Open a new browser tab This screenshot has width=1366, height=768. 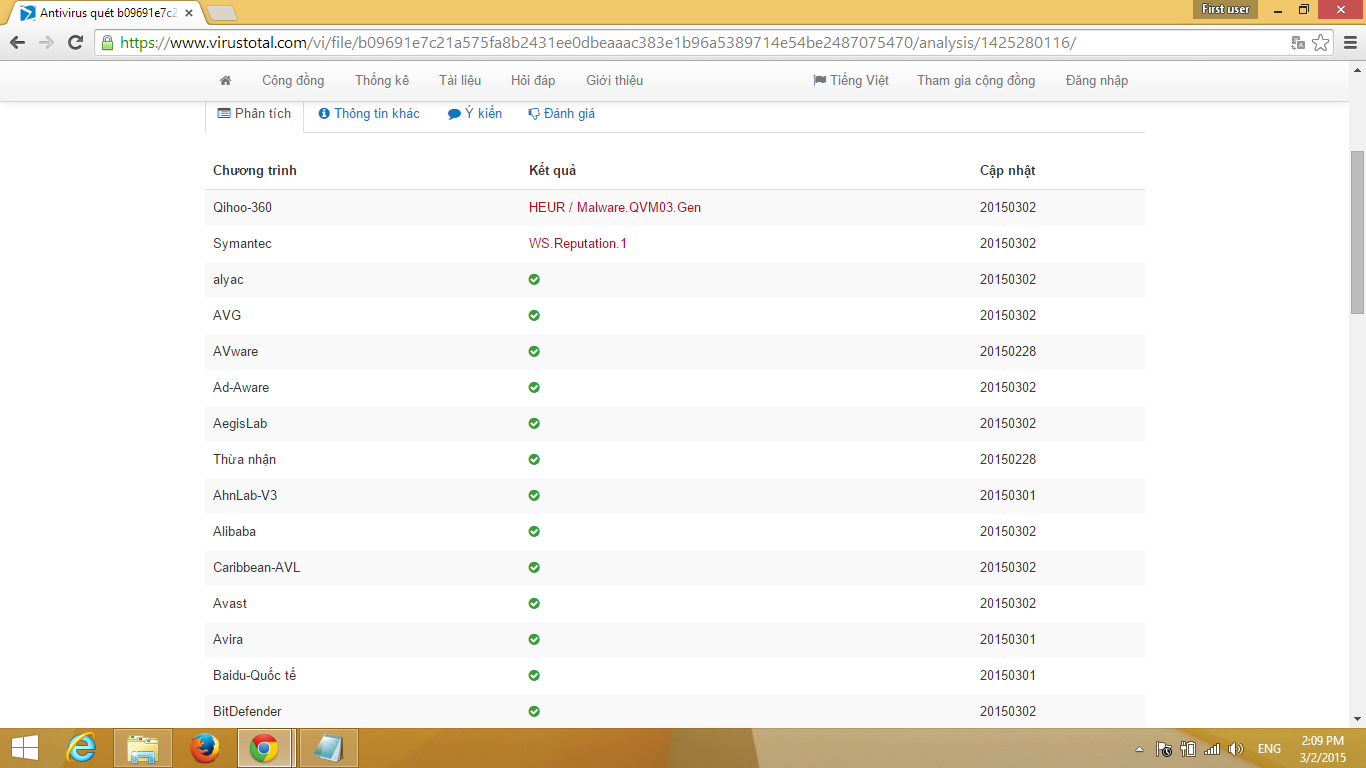222,13
